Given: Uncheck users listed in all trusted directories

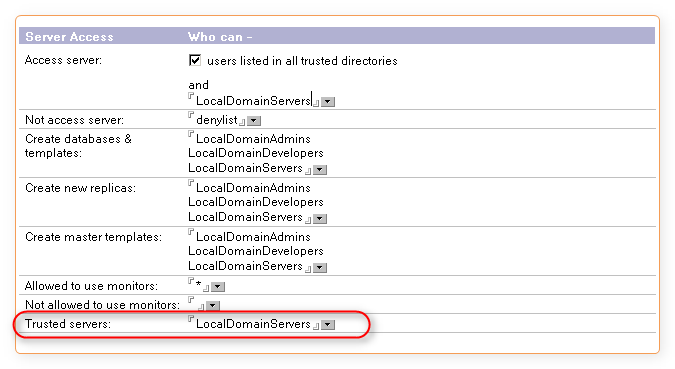Looking at the screenshot, I should pyautogui.click(x=195, y=60).
